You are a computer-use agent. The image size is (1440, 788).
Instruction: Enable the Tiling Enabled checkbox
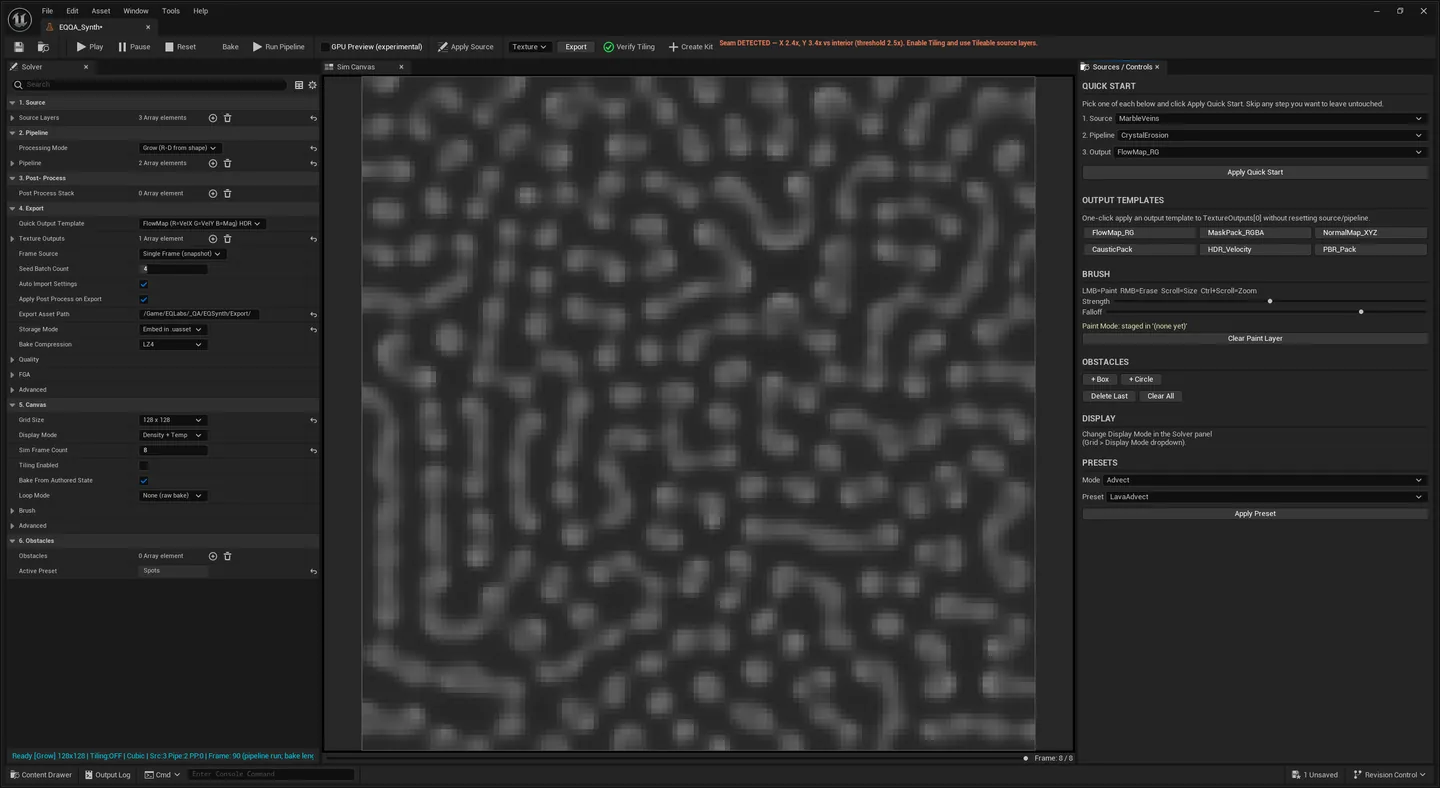pyautogui.click(x=144, y=465)
